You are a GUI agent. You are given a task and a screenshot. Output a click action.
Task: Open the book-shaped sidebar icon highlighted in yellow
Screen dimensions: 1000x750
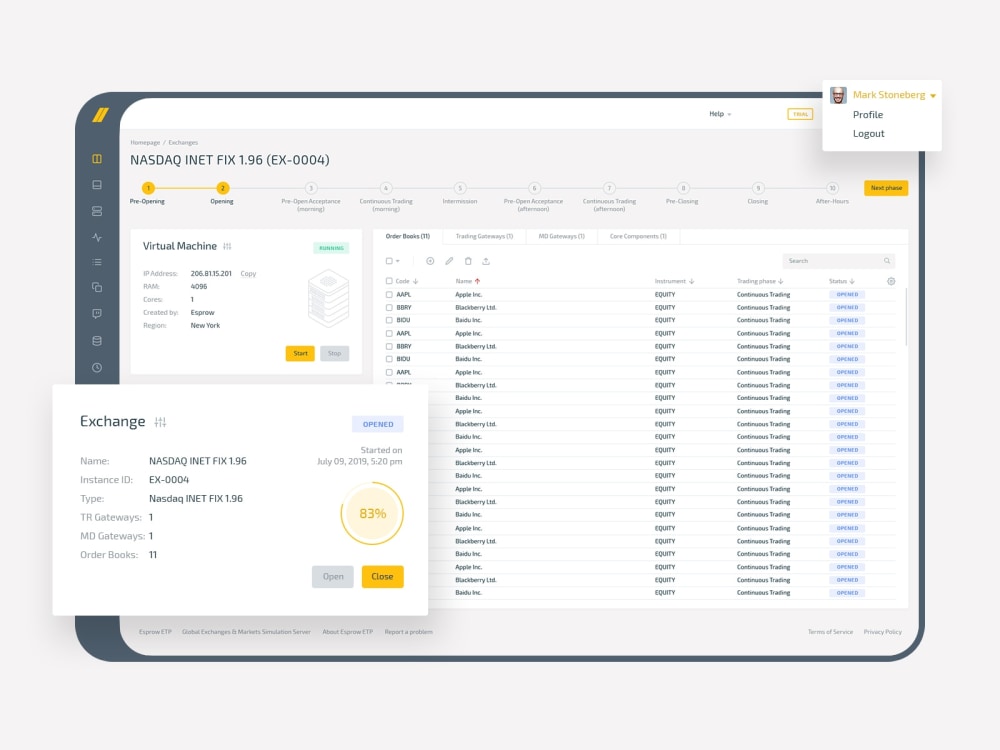click(97, 159)
